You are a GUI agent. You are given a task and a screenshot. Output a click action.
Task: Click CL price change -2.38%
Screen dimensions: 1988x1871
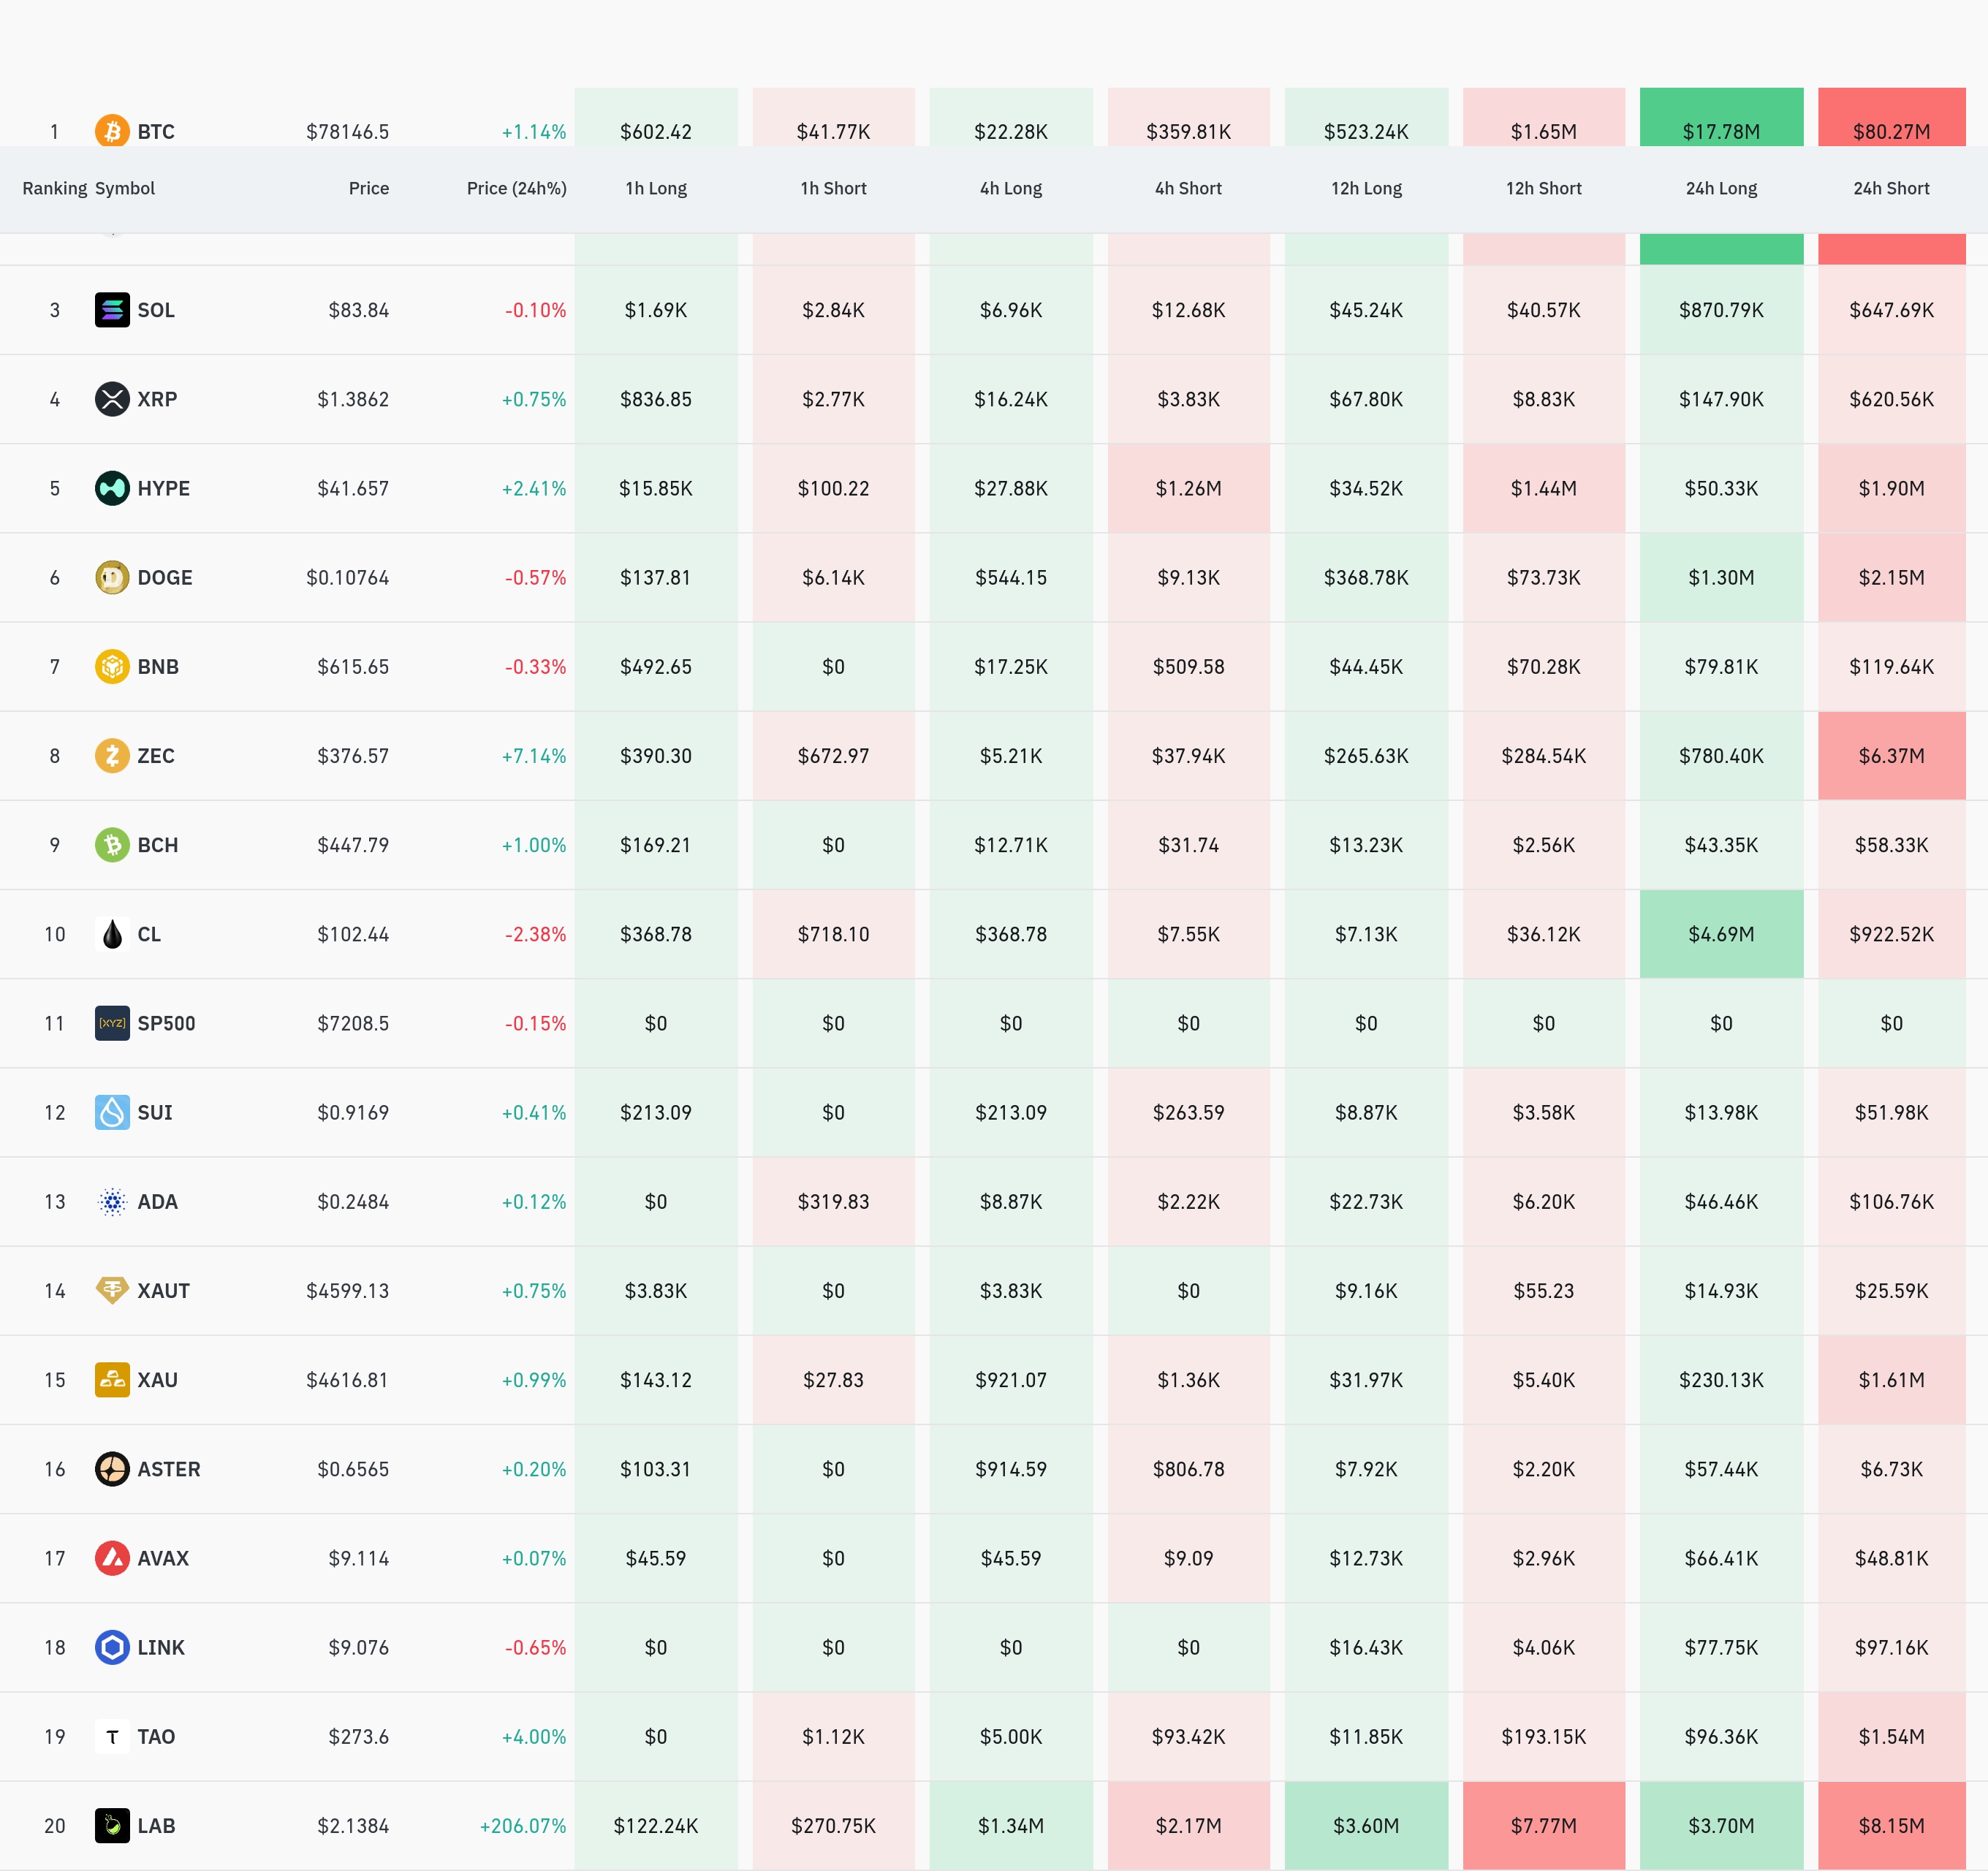536,934
